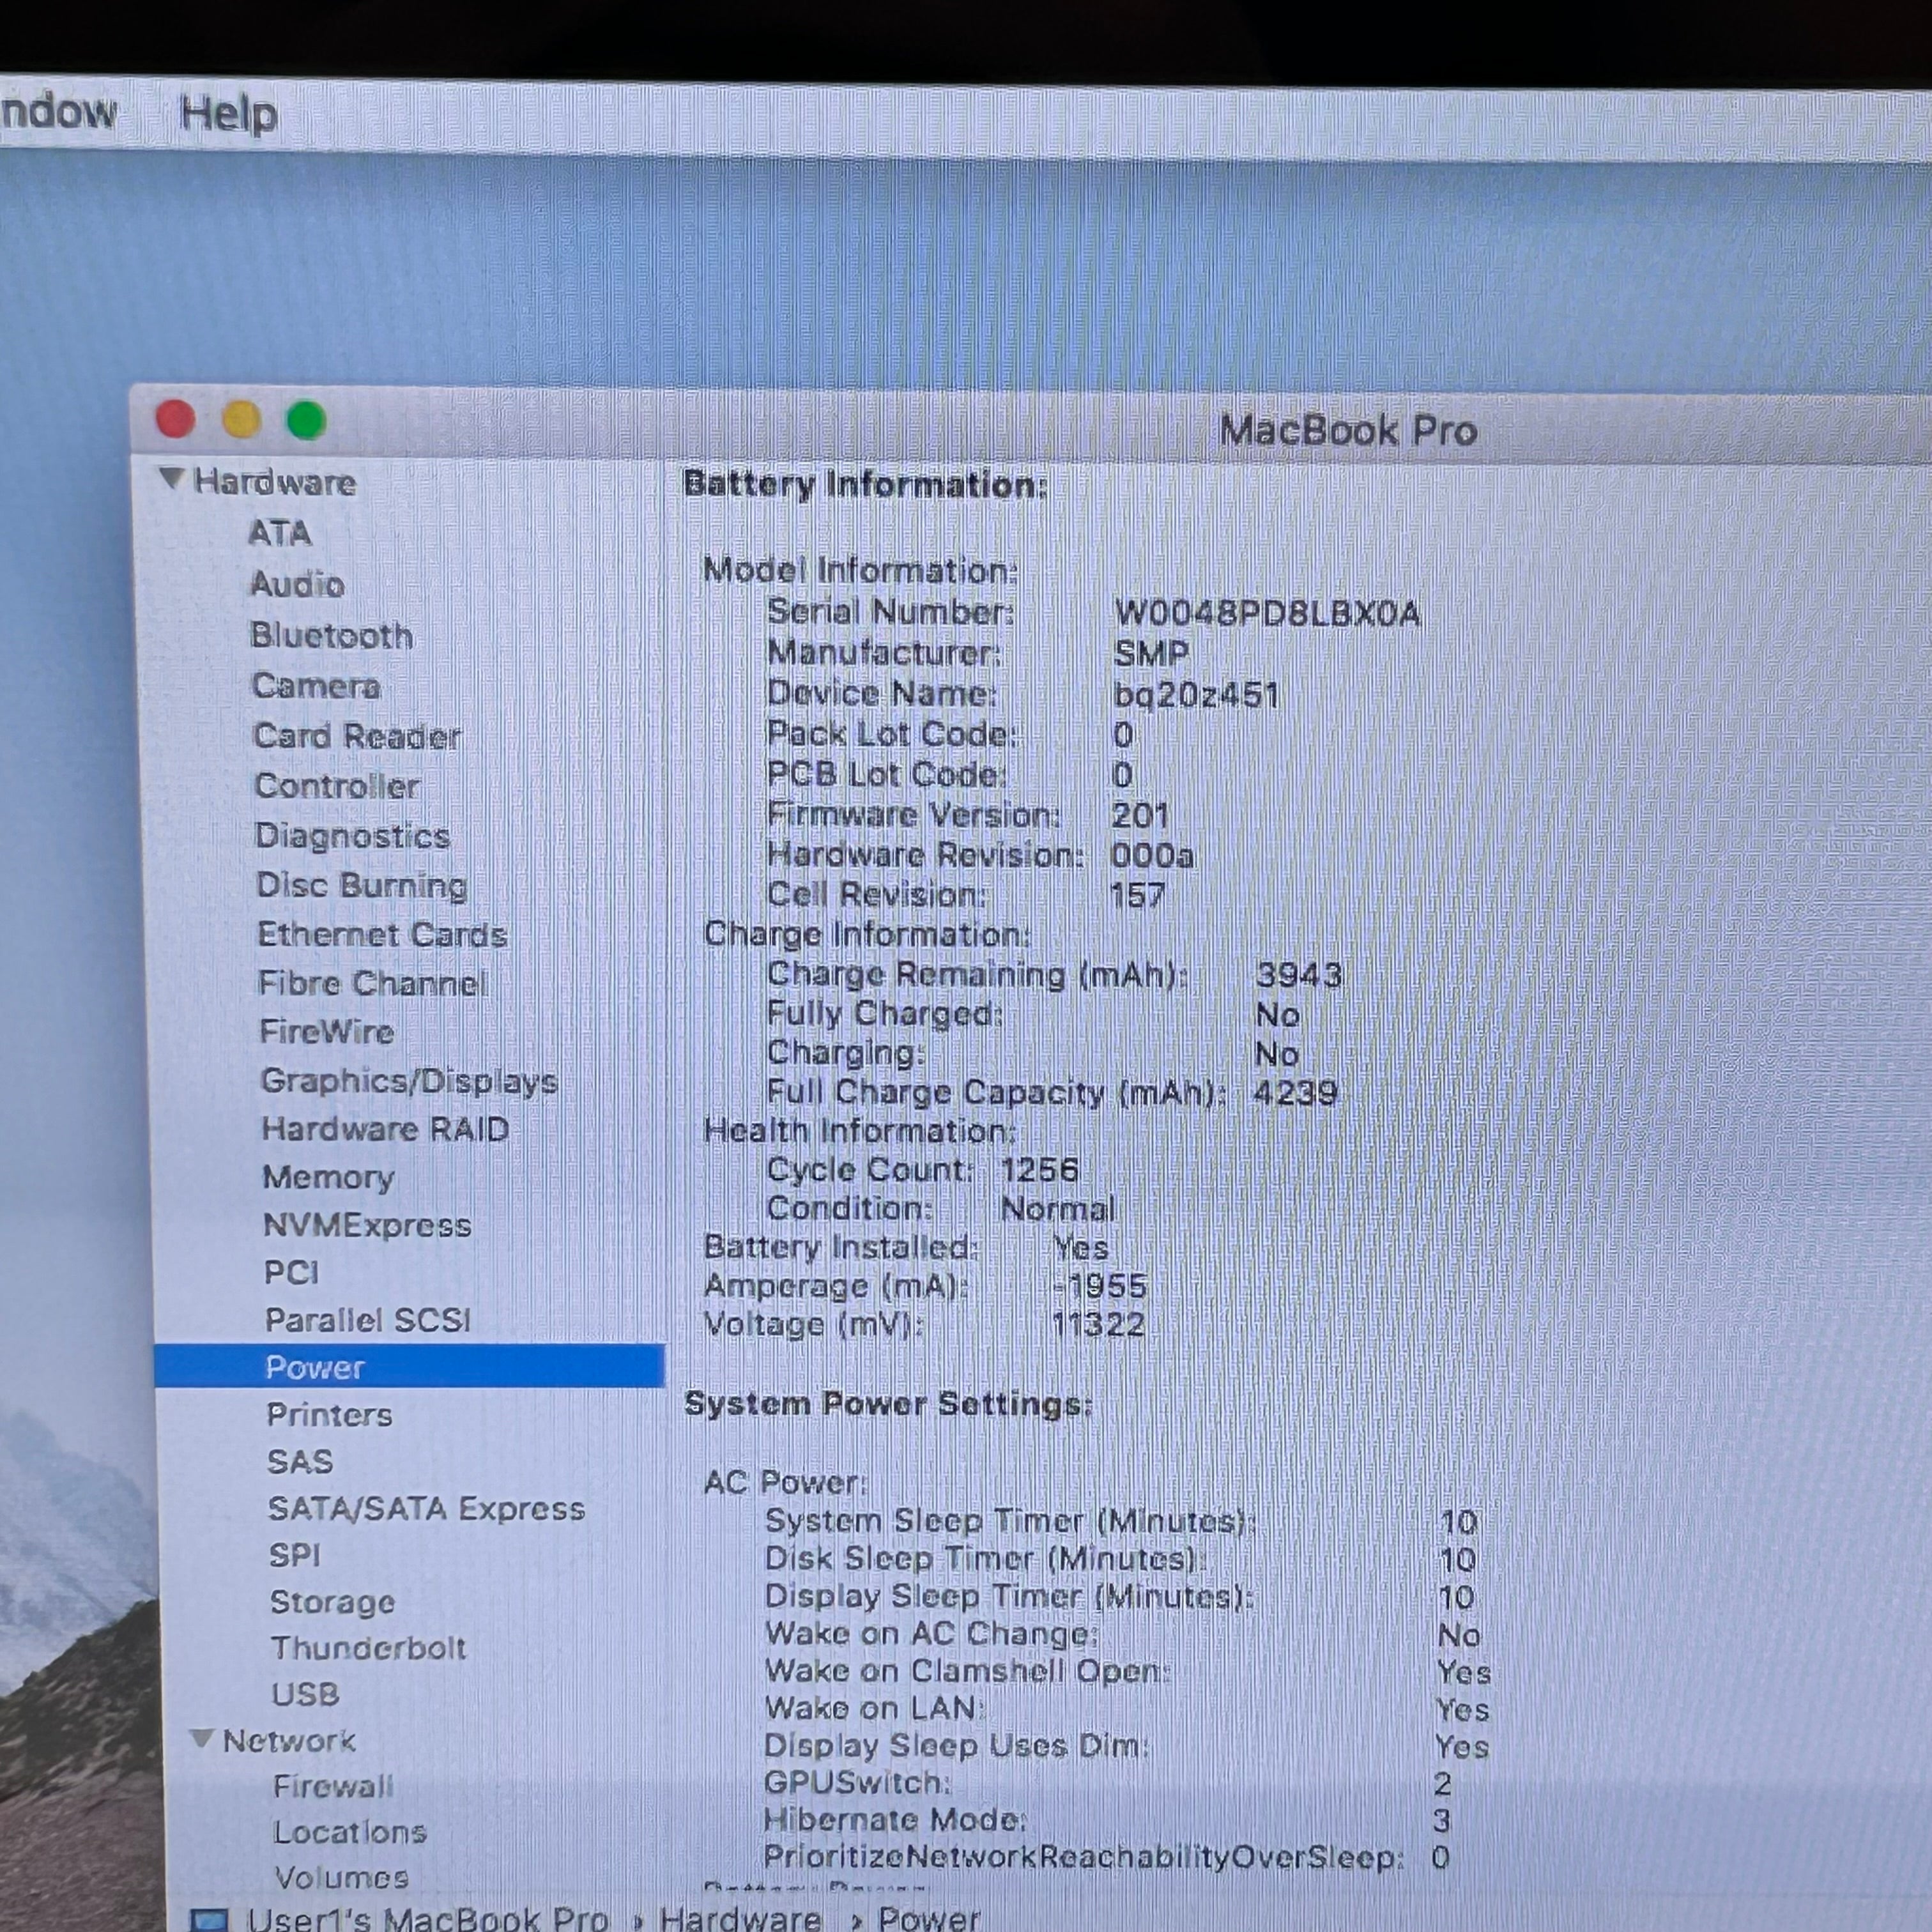Collapse the Hardware section triangle
The width and height of the screenshot is (1932, 1932).
(x=172, y=479)
